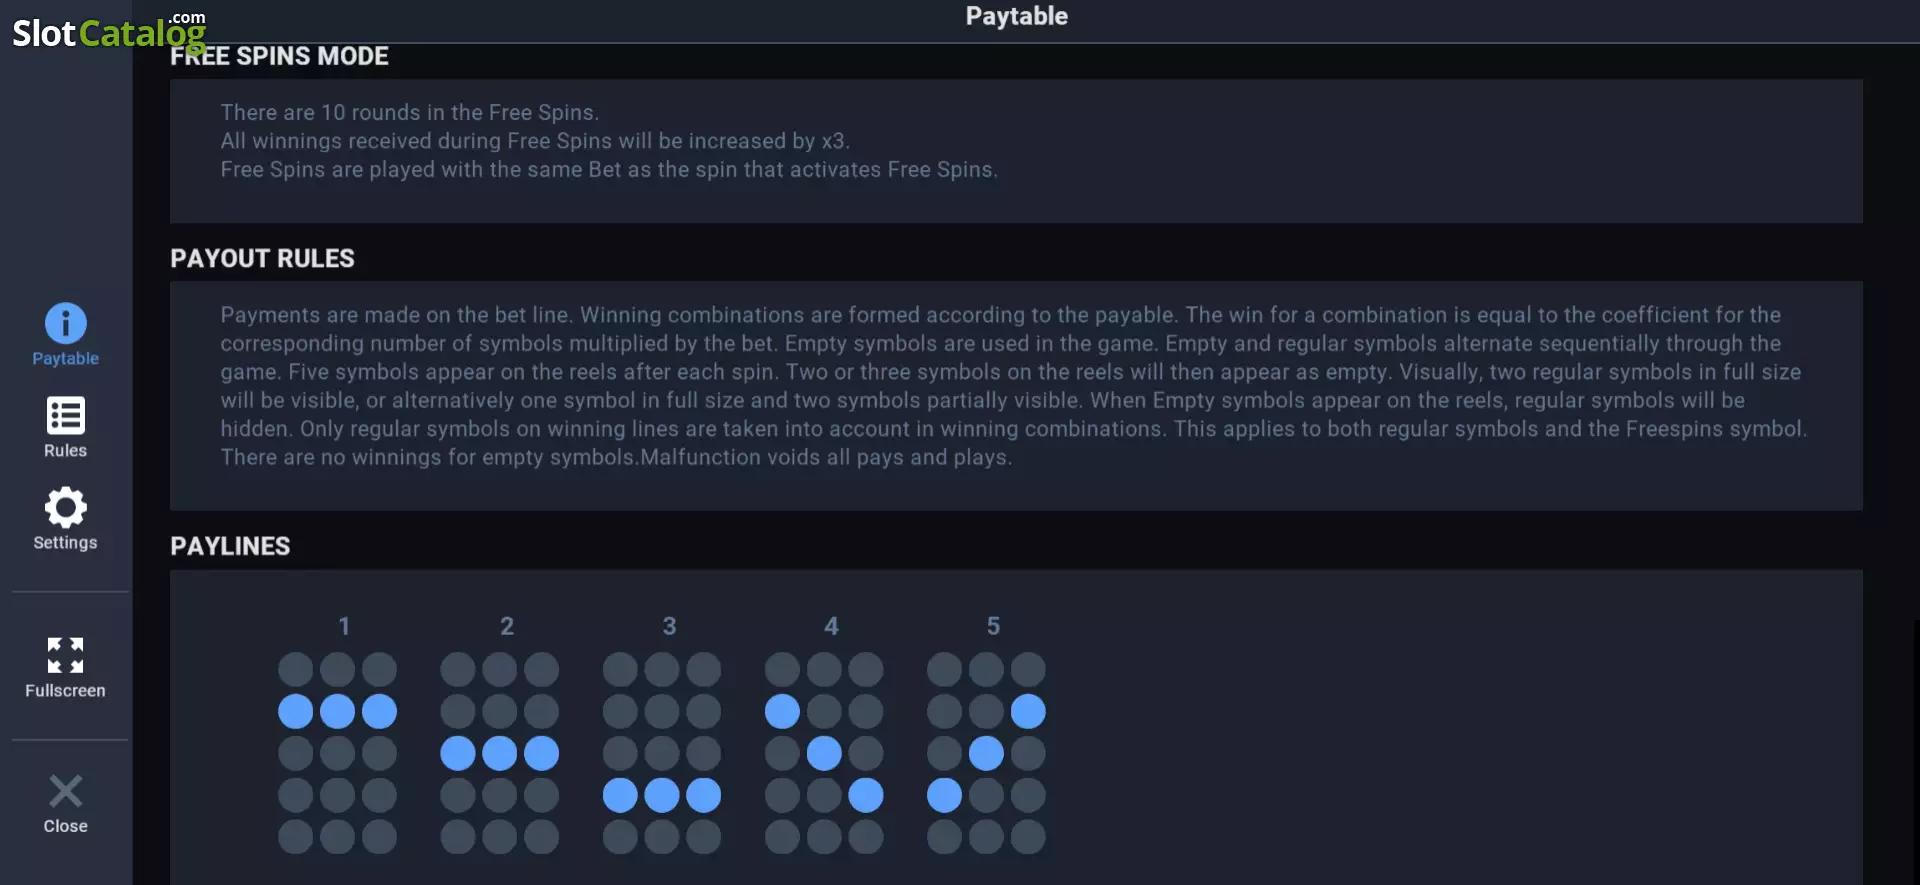
Task: Open the Settings gear icon
Action: 66,508
